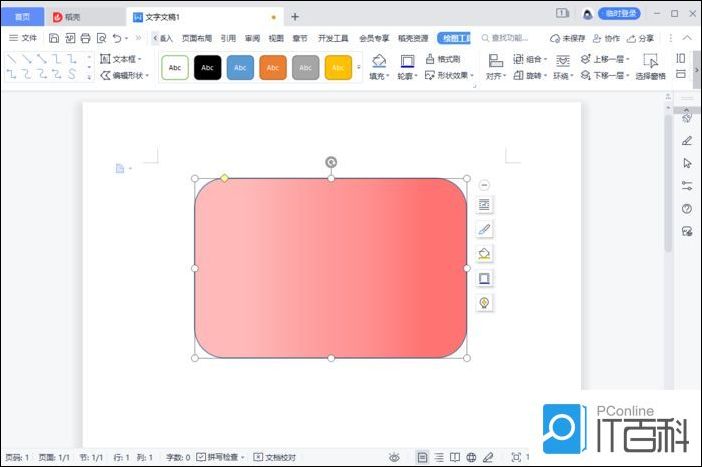Image resolution: width=702 pixels, height=467 pixels.
Task: Click the undo arrow in quick access toolbar
Action: point(117,38)
